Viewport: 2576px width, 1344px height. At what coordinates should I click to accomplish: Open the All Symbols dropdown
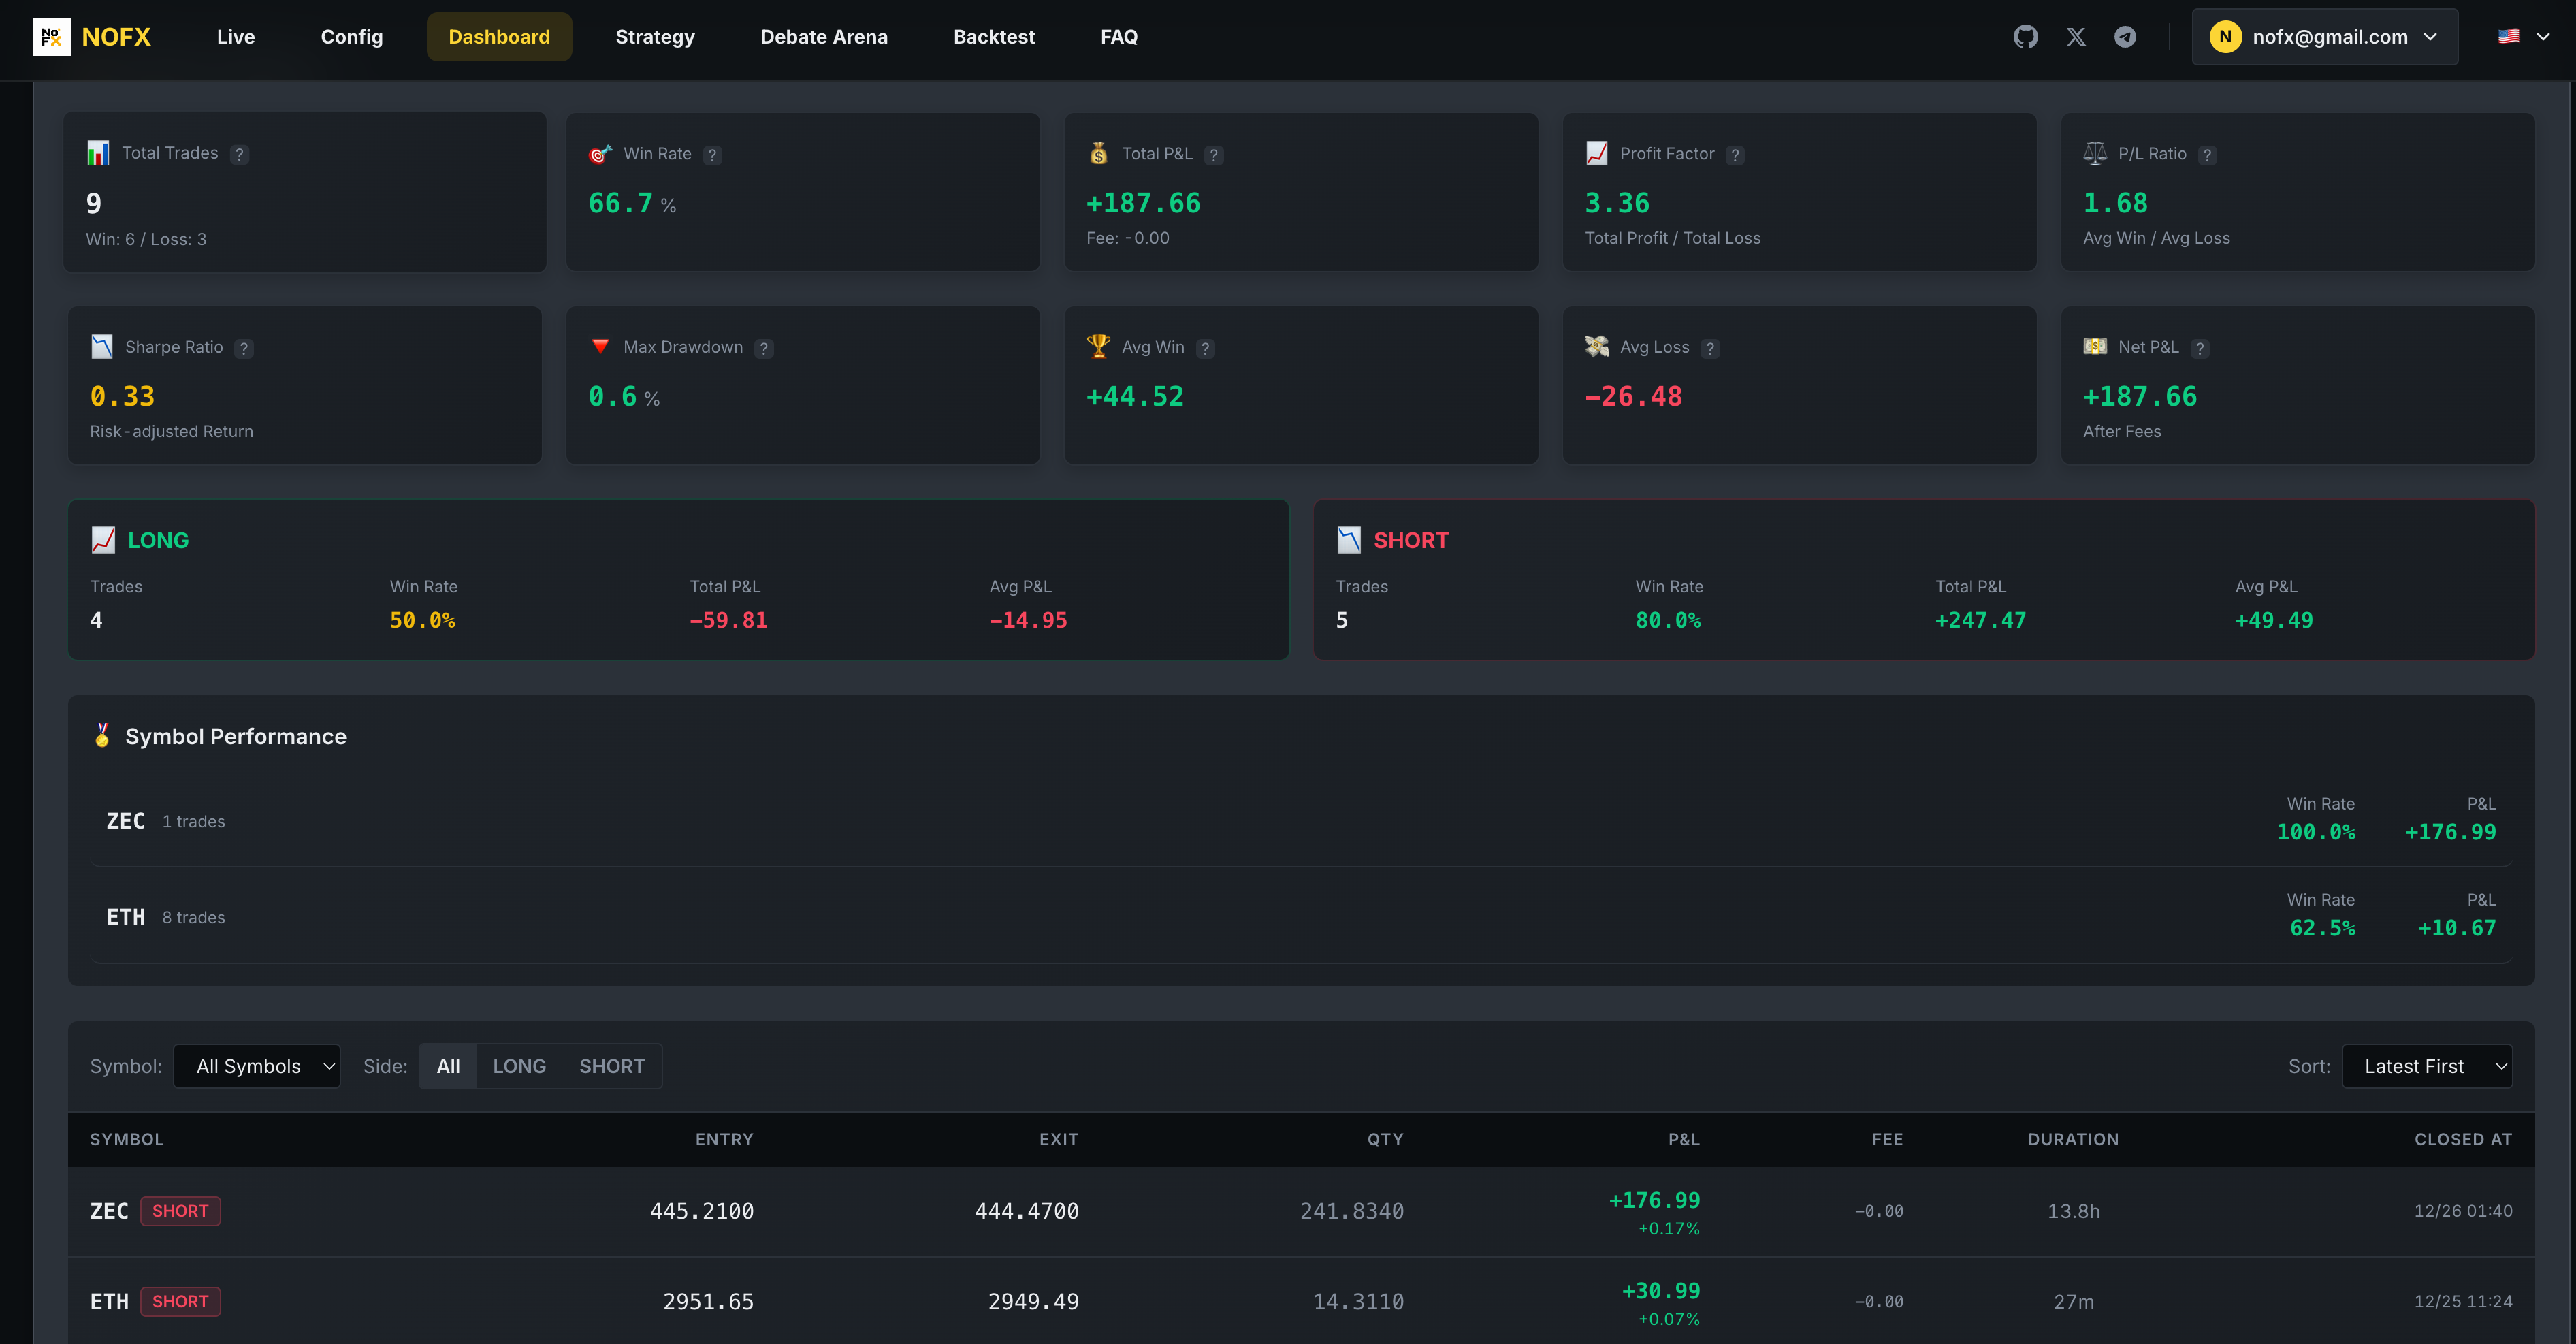click(257, 1066)
